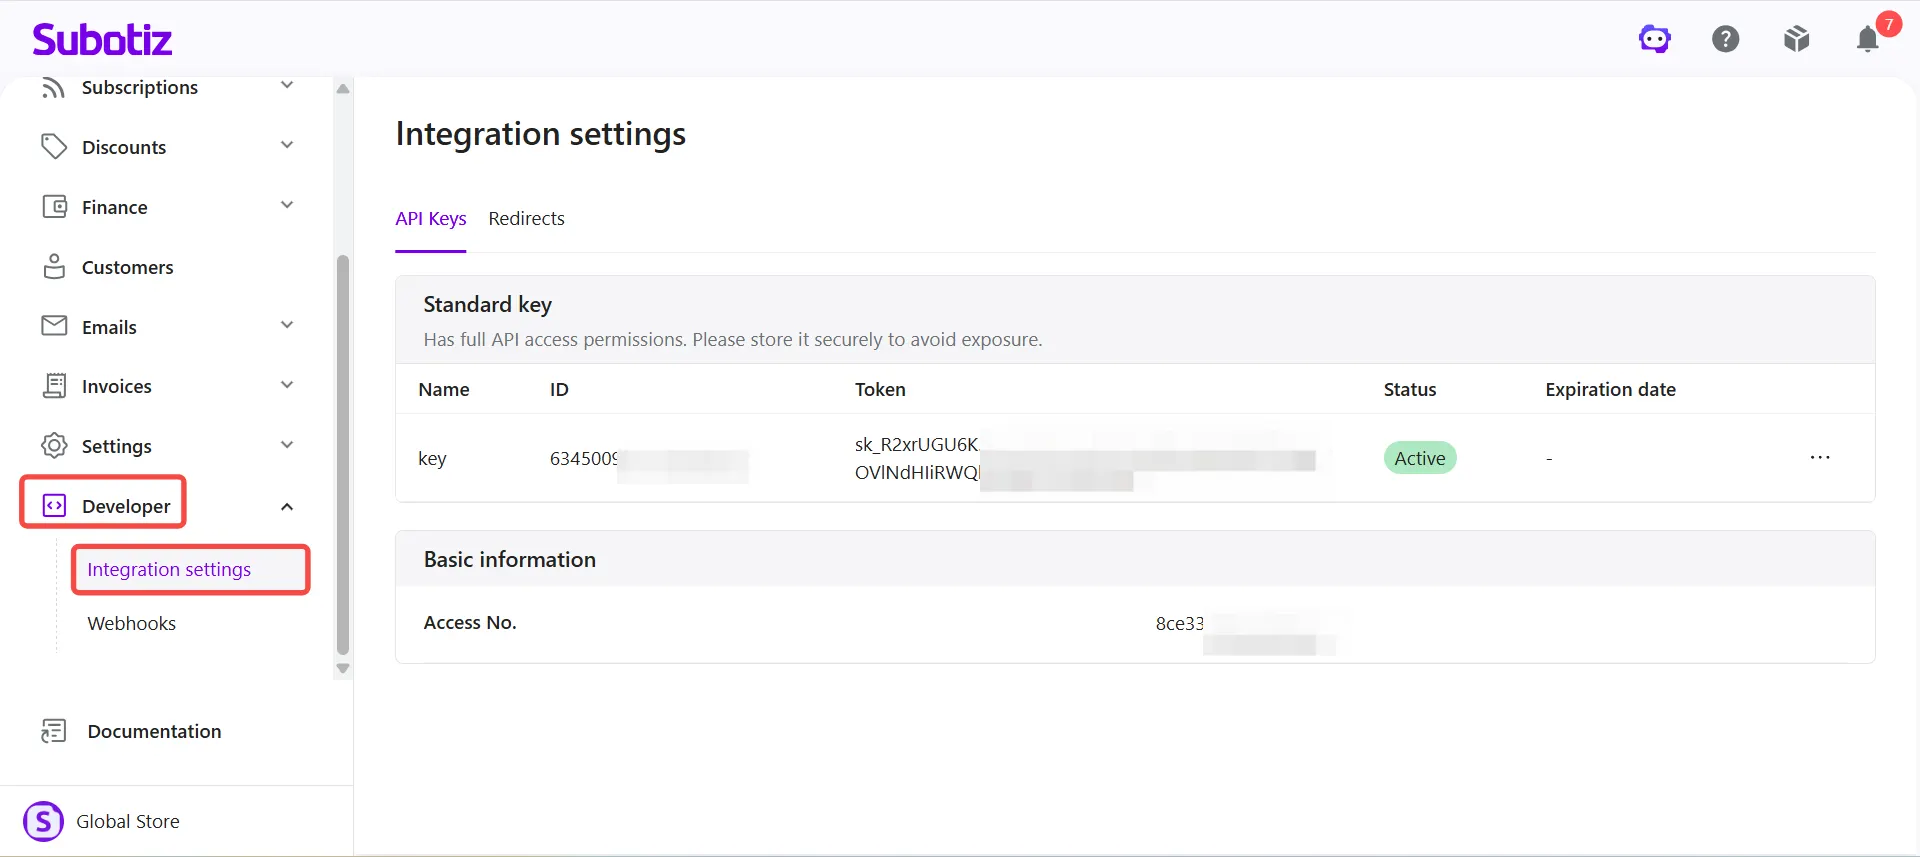Click the Customers person icon
The height and width of the screenshot is (857, 1920).
coord(54,267)
